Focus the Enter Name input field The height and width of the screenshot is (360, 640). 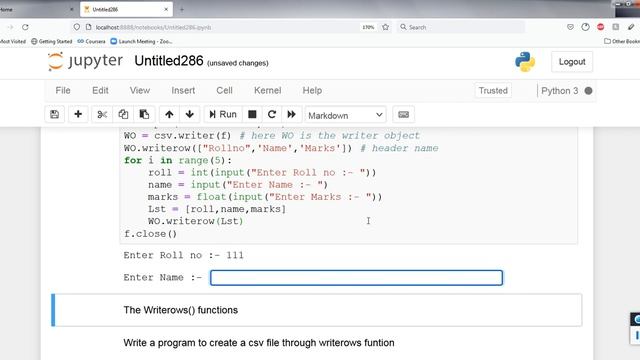(x=356, y=278)
